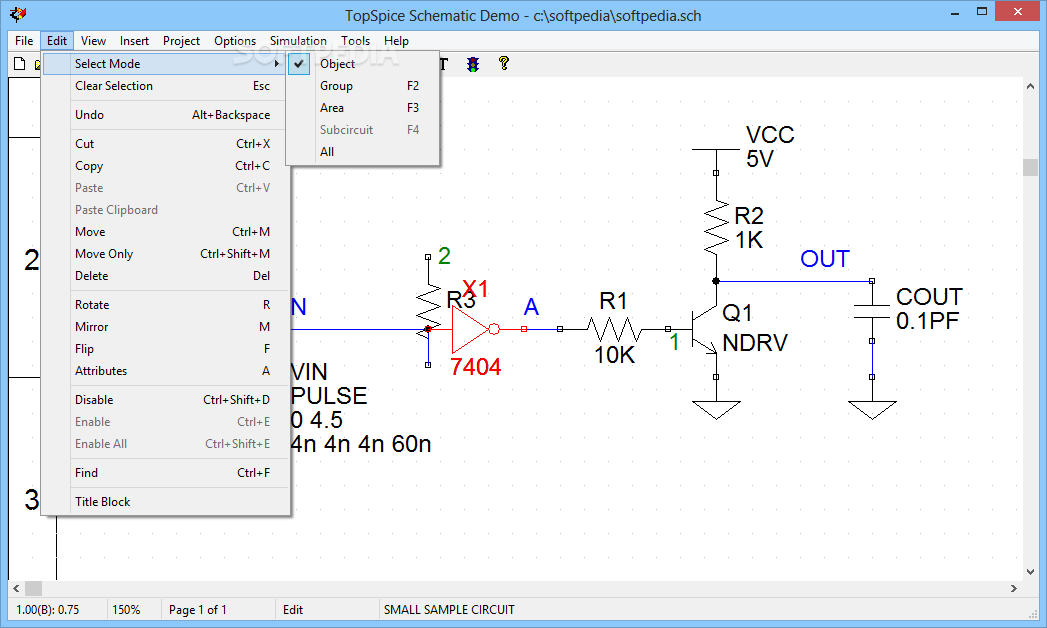Click Cut in Edit menu
This screenshot has height=628, width=1047.
pyautogui.click(x=166, y=144)
